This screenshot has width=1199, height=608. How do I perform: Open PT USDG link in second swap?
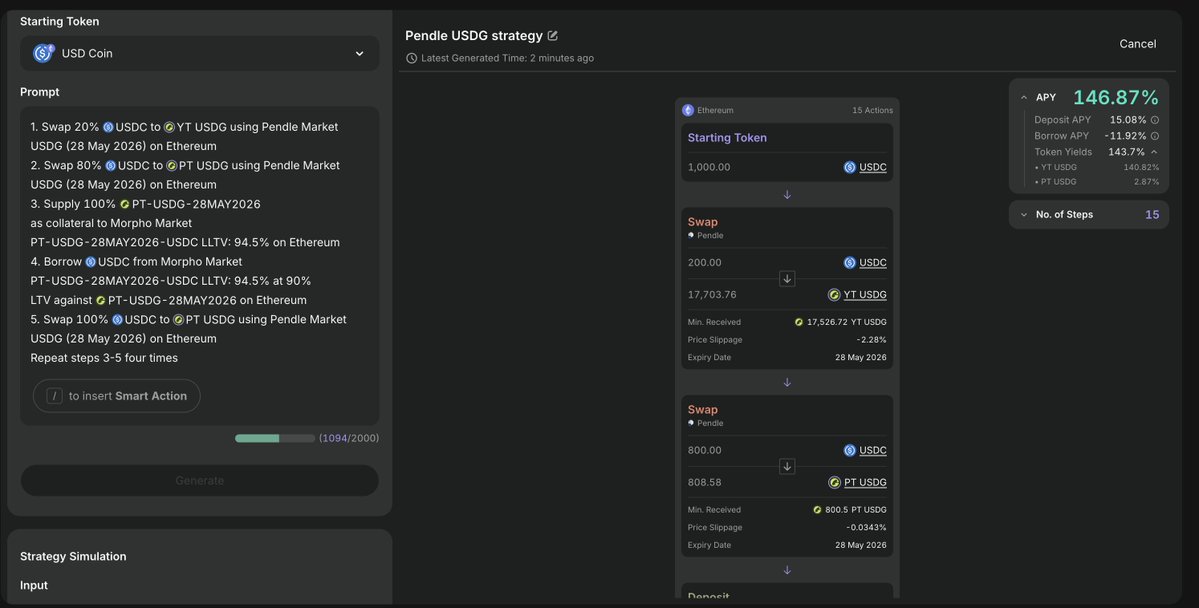865,483
